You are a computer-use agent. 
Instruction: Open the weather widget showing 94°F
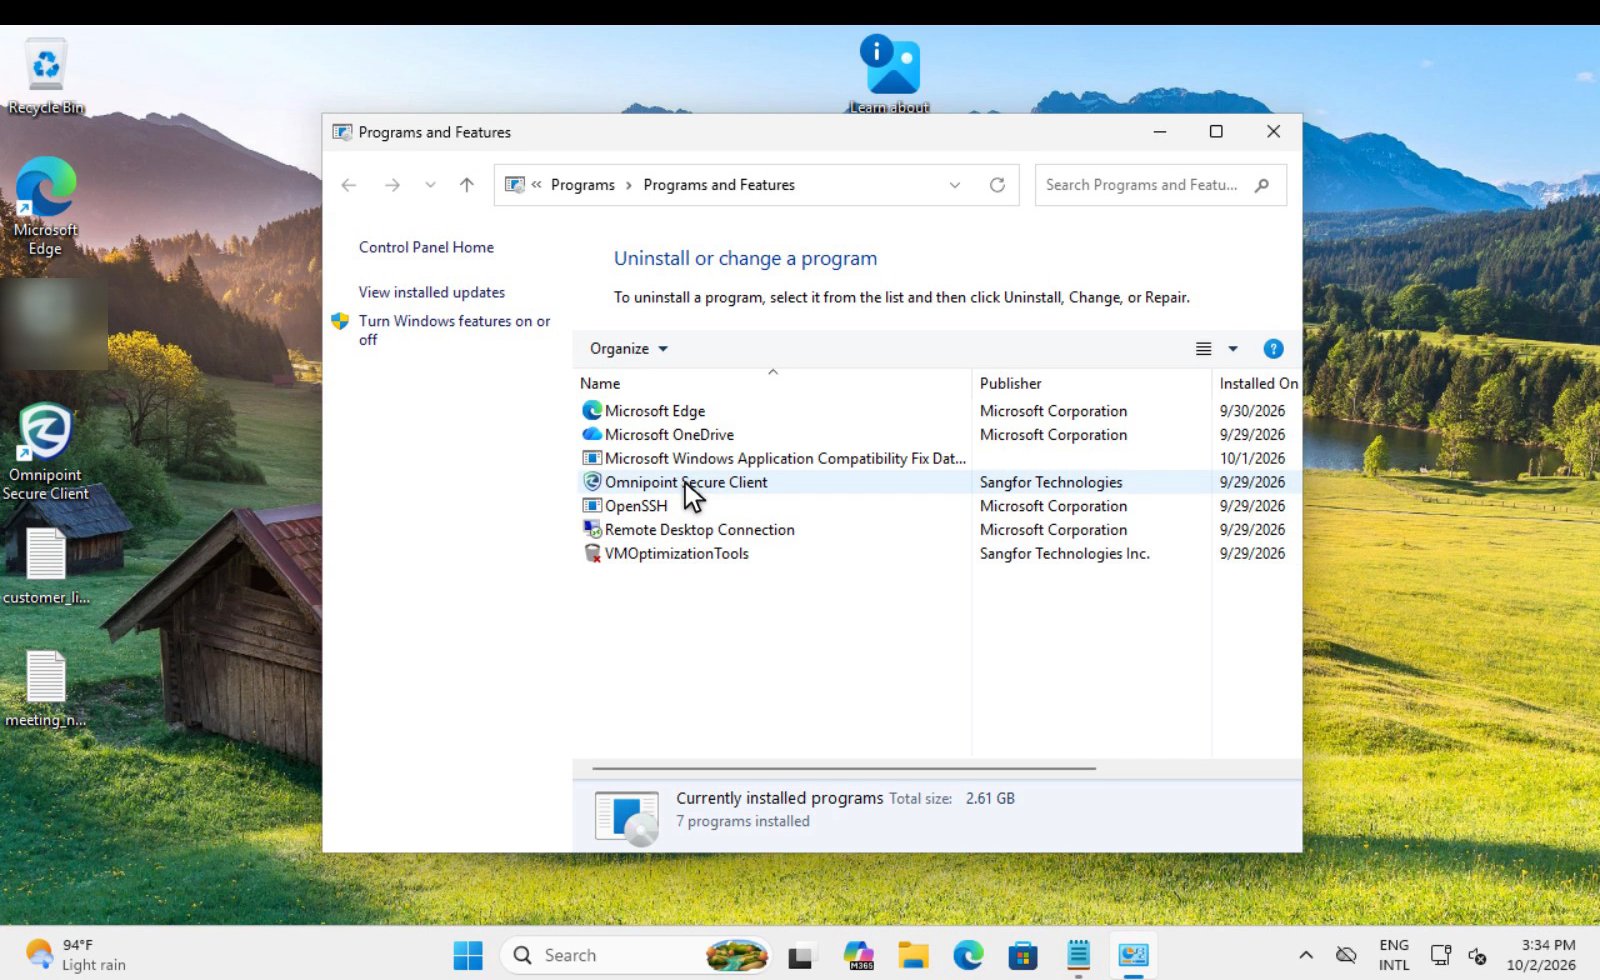click(x=76, y=955)
